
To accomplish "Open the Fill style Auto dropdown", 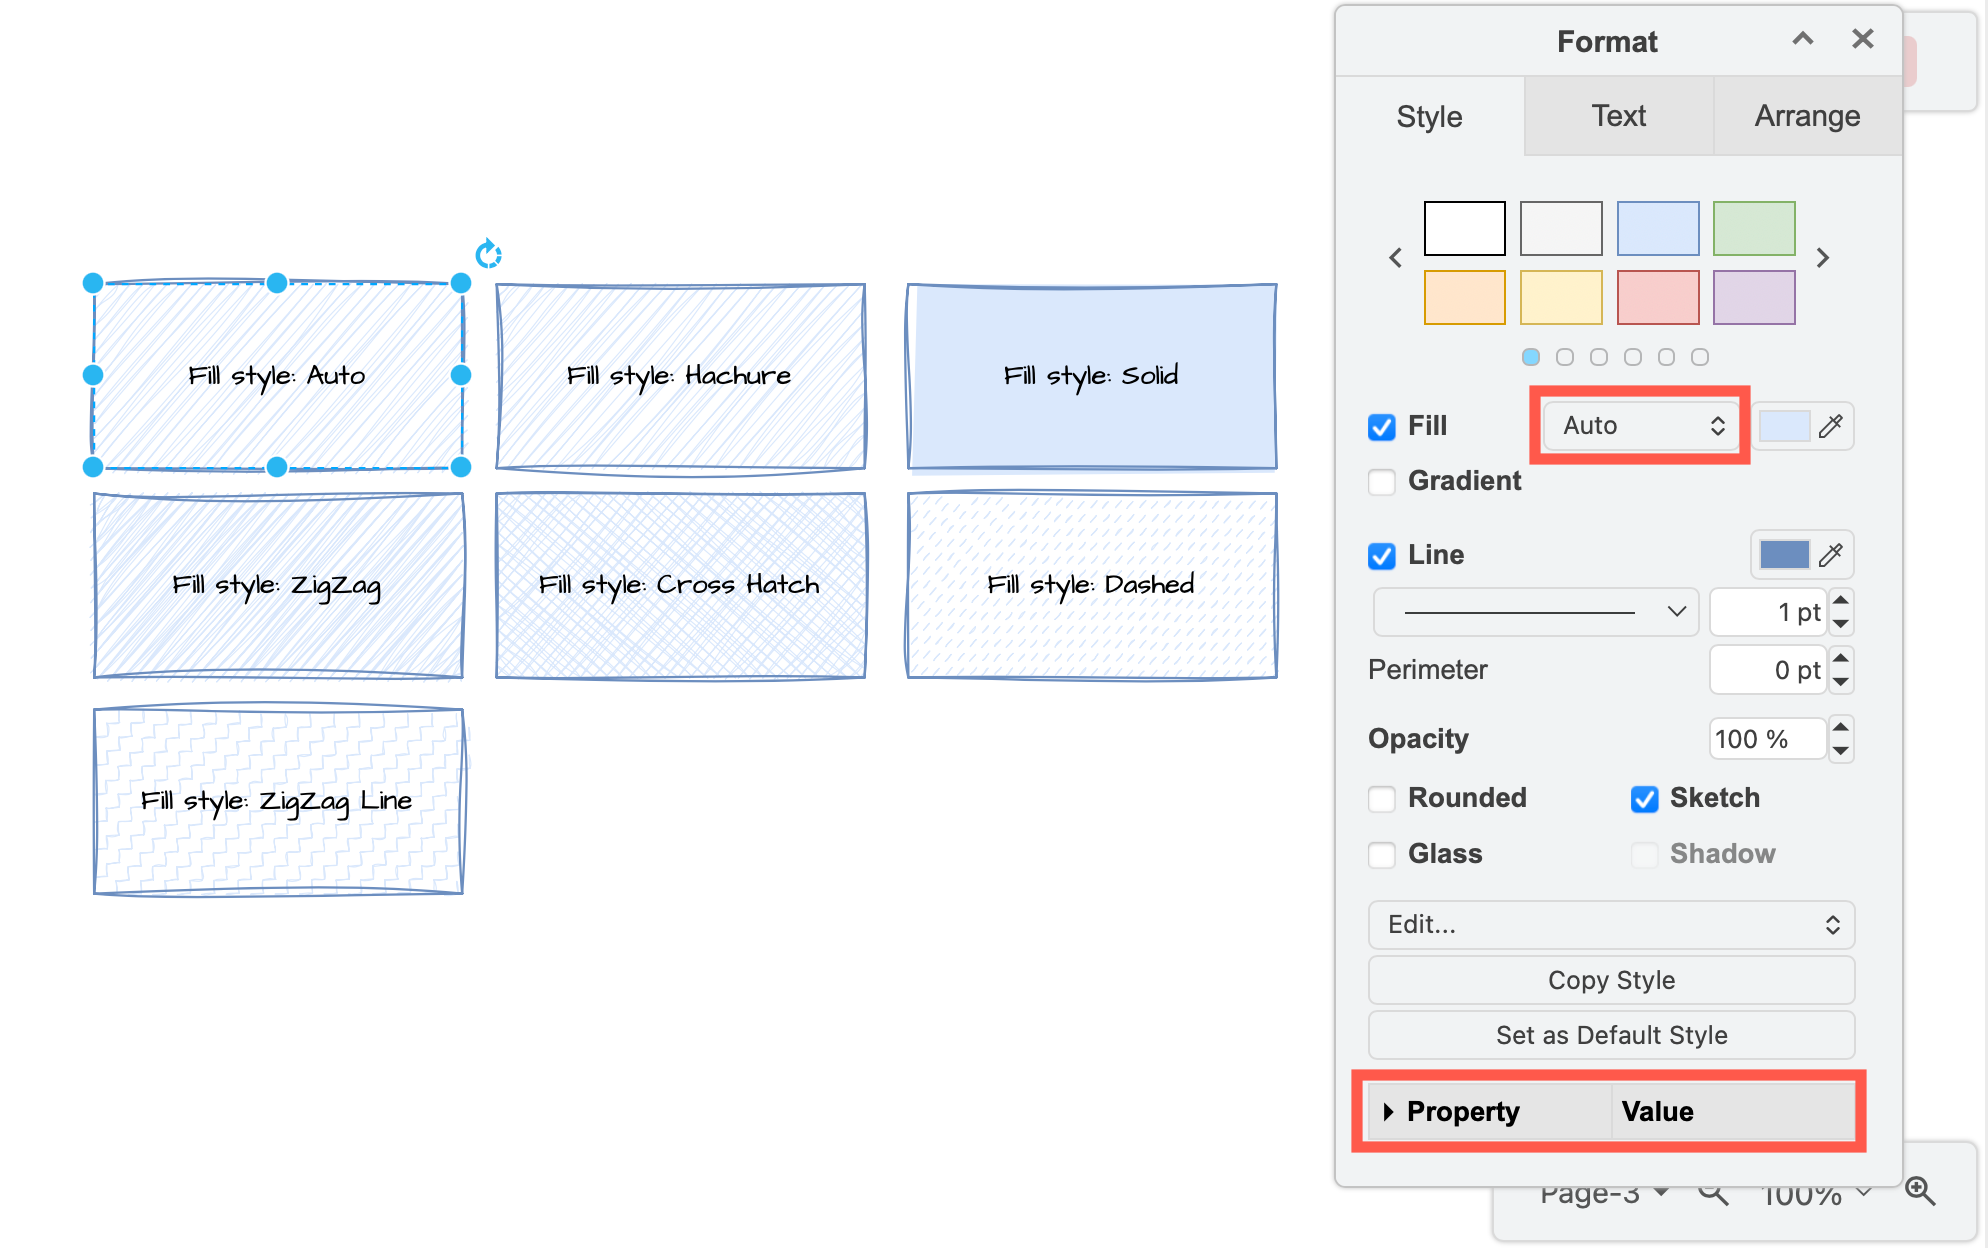I will pos(1639,425).
